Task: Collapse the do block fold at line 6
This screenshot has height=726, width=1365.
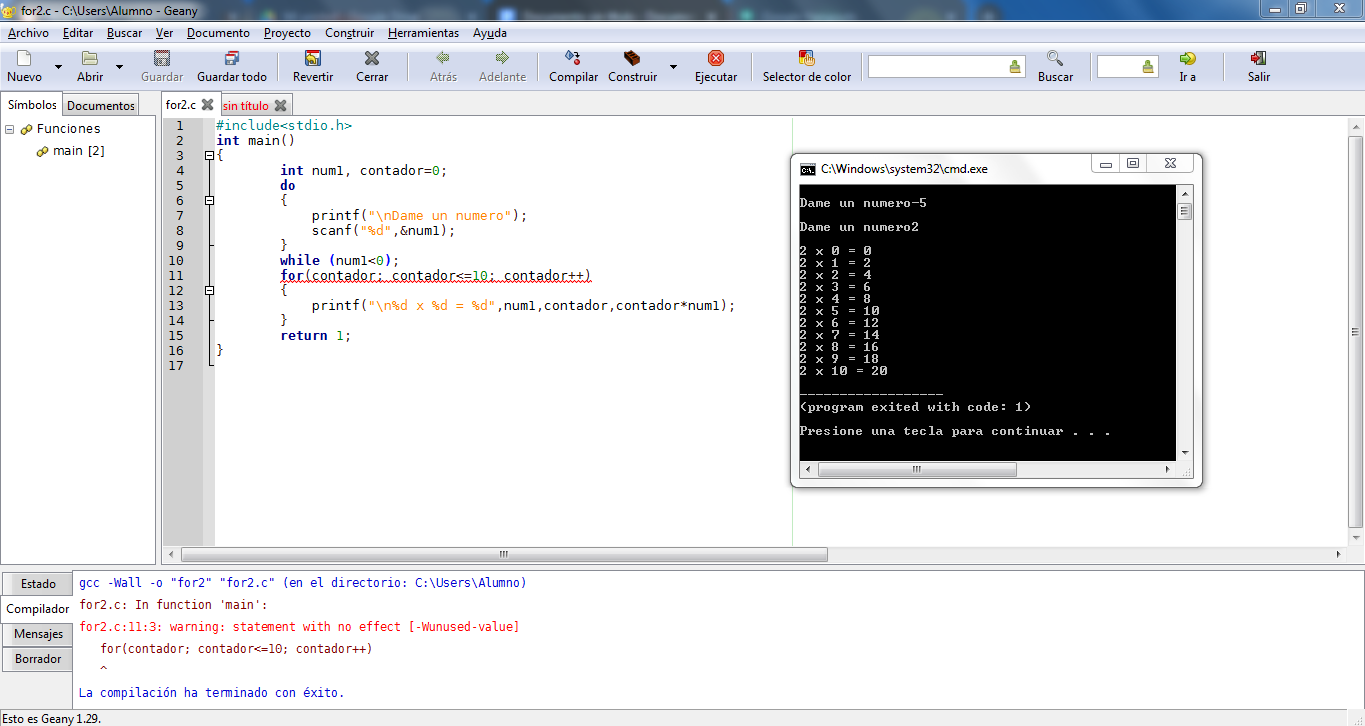Action: (x=209, y=201)
